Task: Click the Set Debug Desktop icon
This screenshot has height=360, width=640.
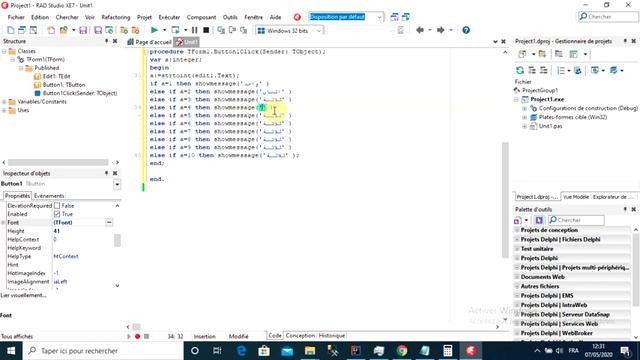Action: coord(406,17)
